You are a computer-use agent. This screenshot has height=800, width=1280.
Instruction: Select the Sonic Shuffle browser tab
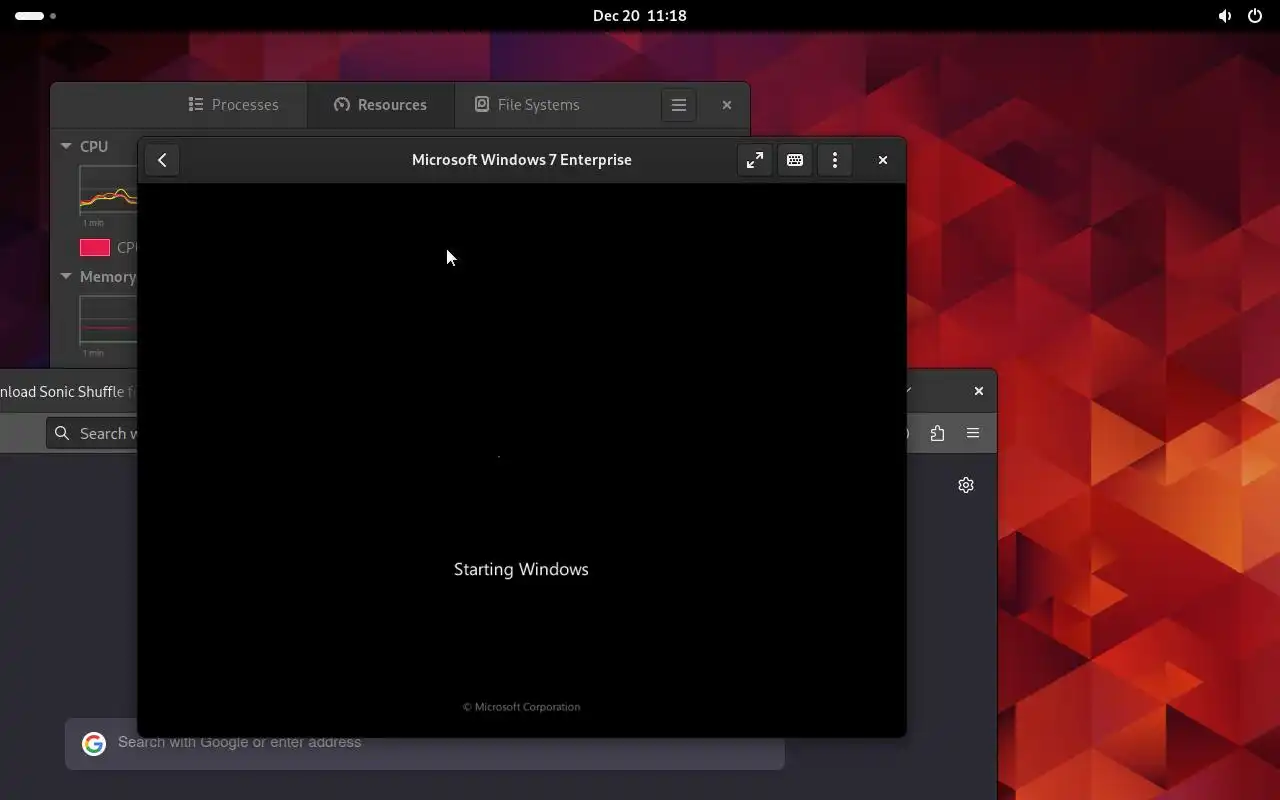coord(66,392)
